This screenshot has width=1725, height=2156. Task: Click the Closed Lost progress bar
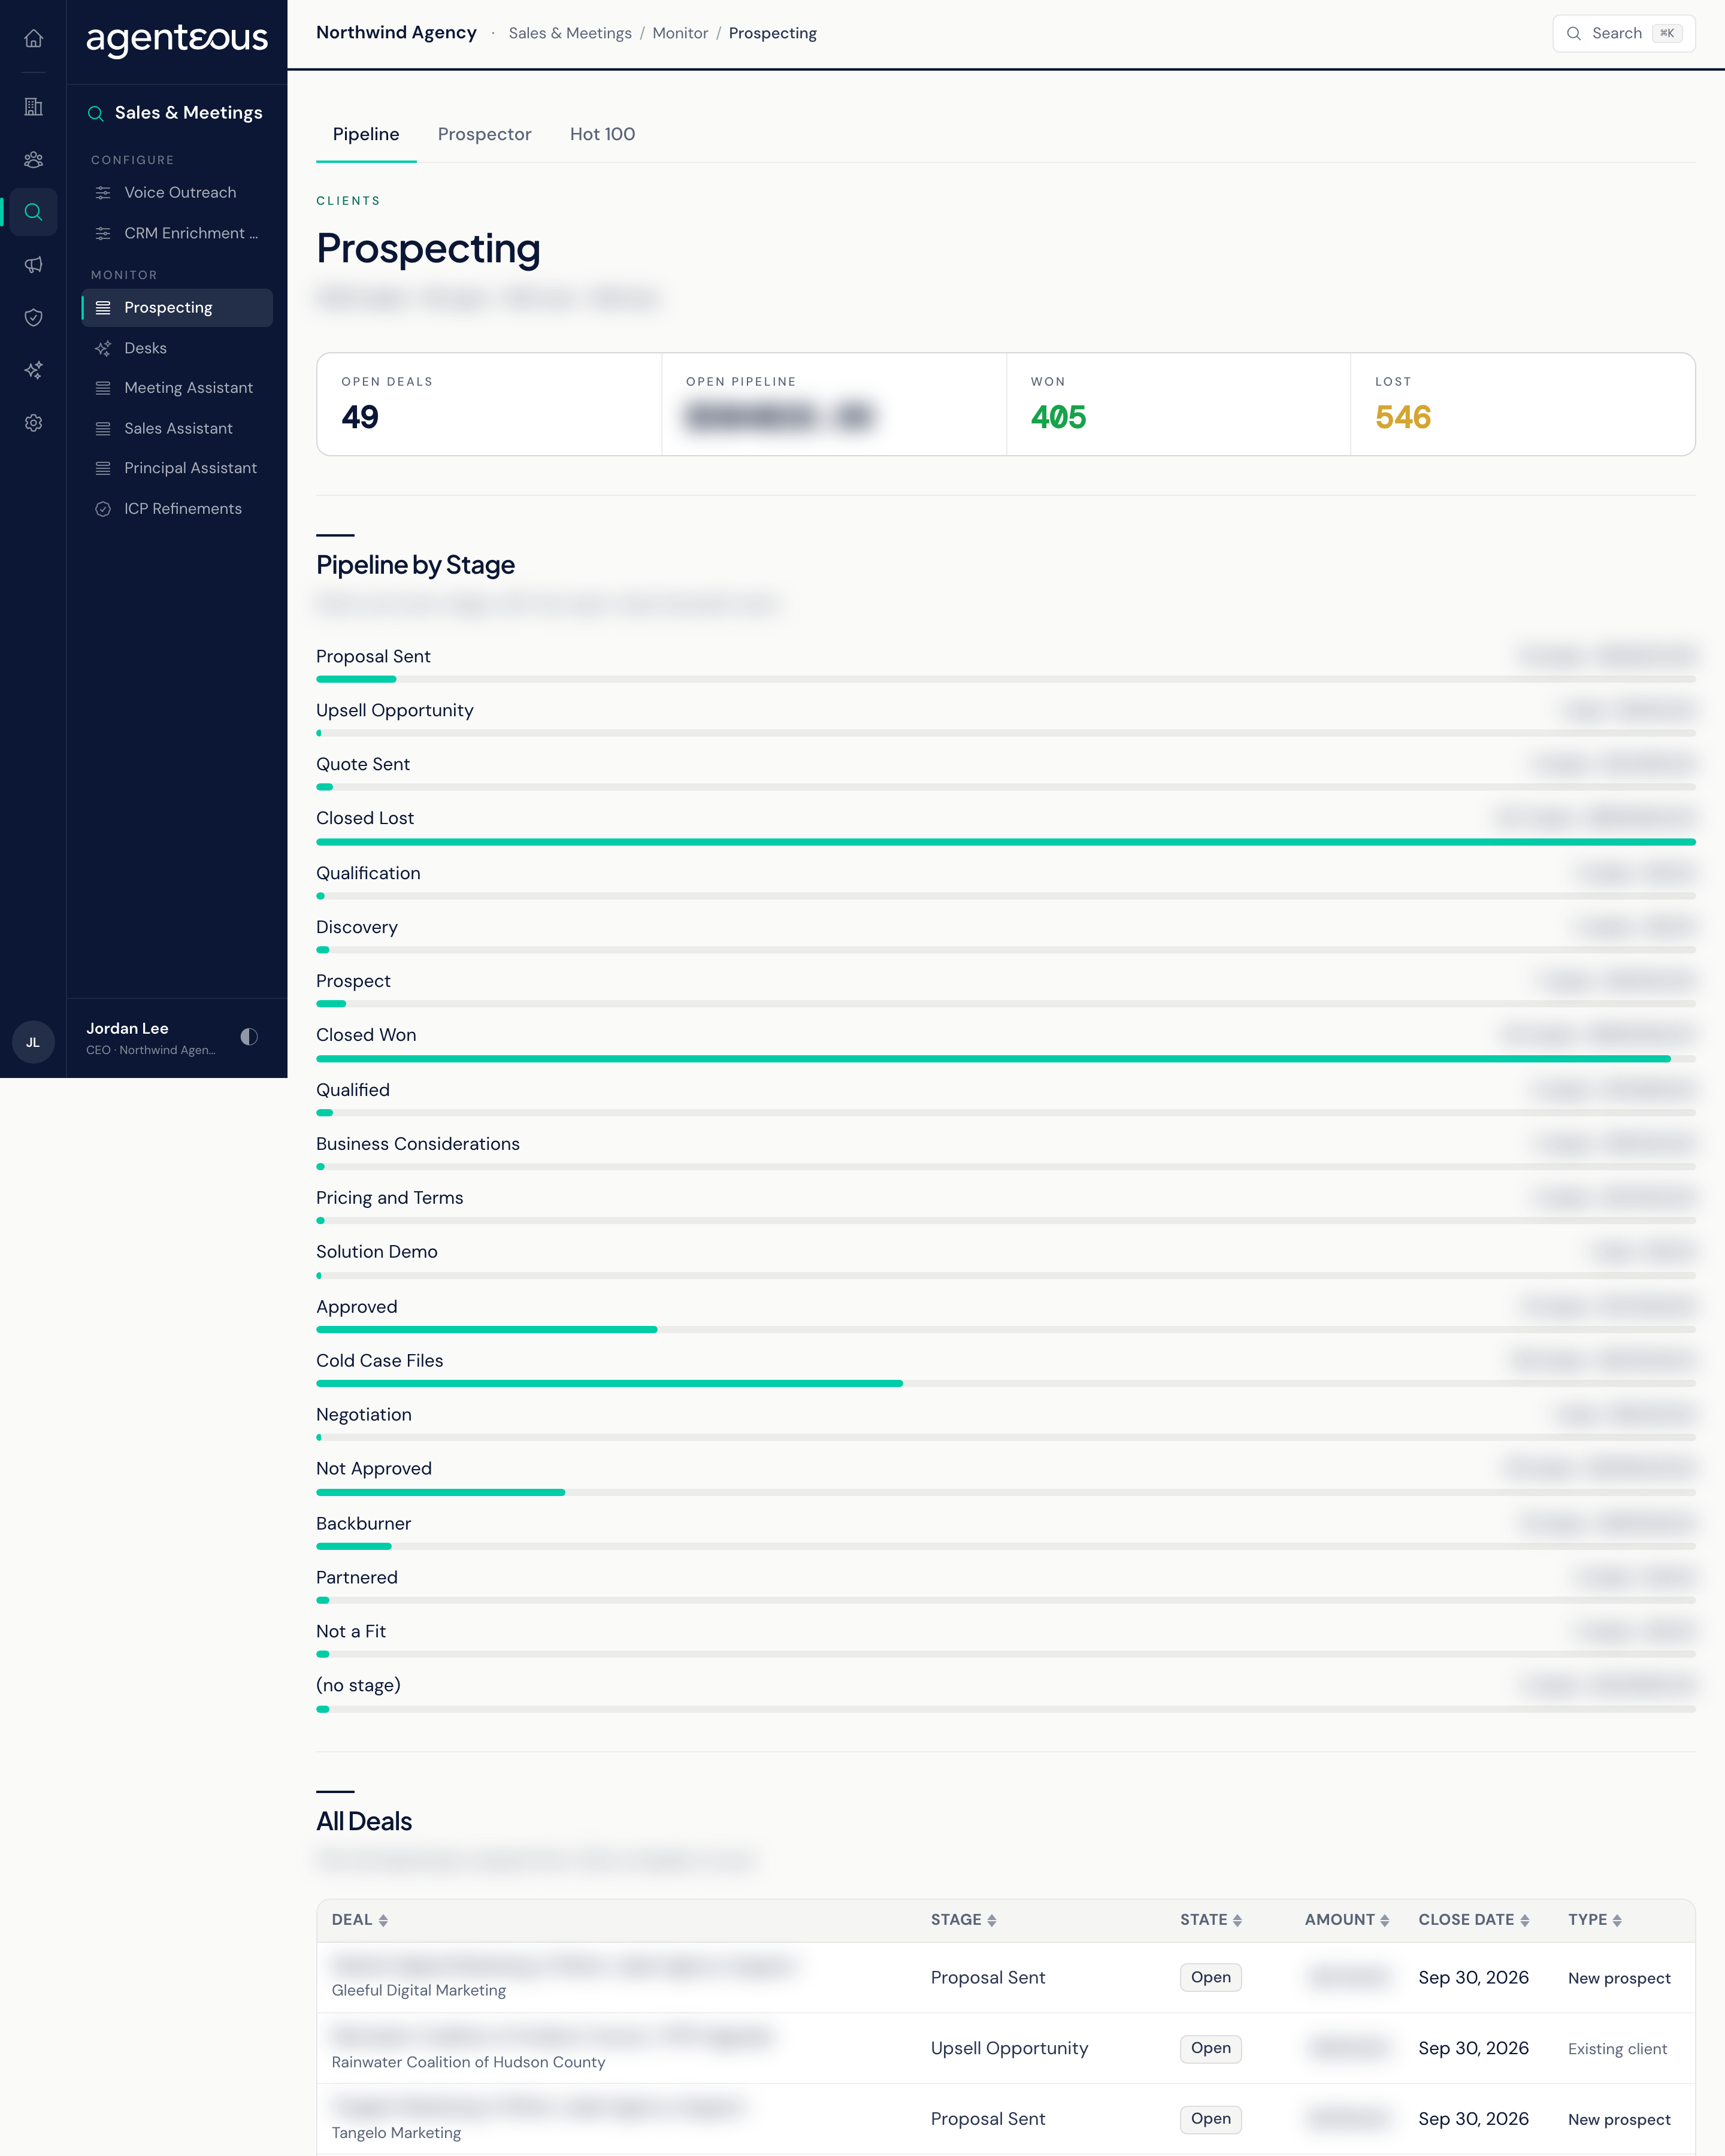[x=1006, y=842]
